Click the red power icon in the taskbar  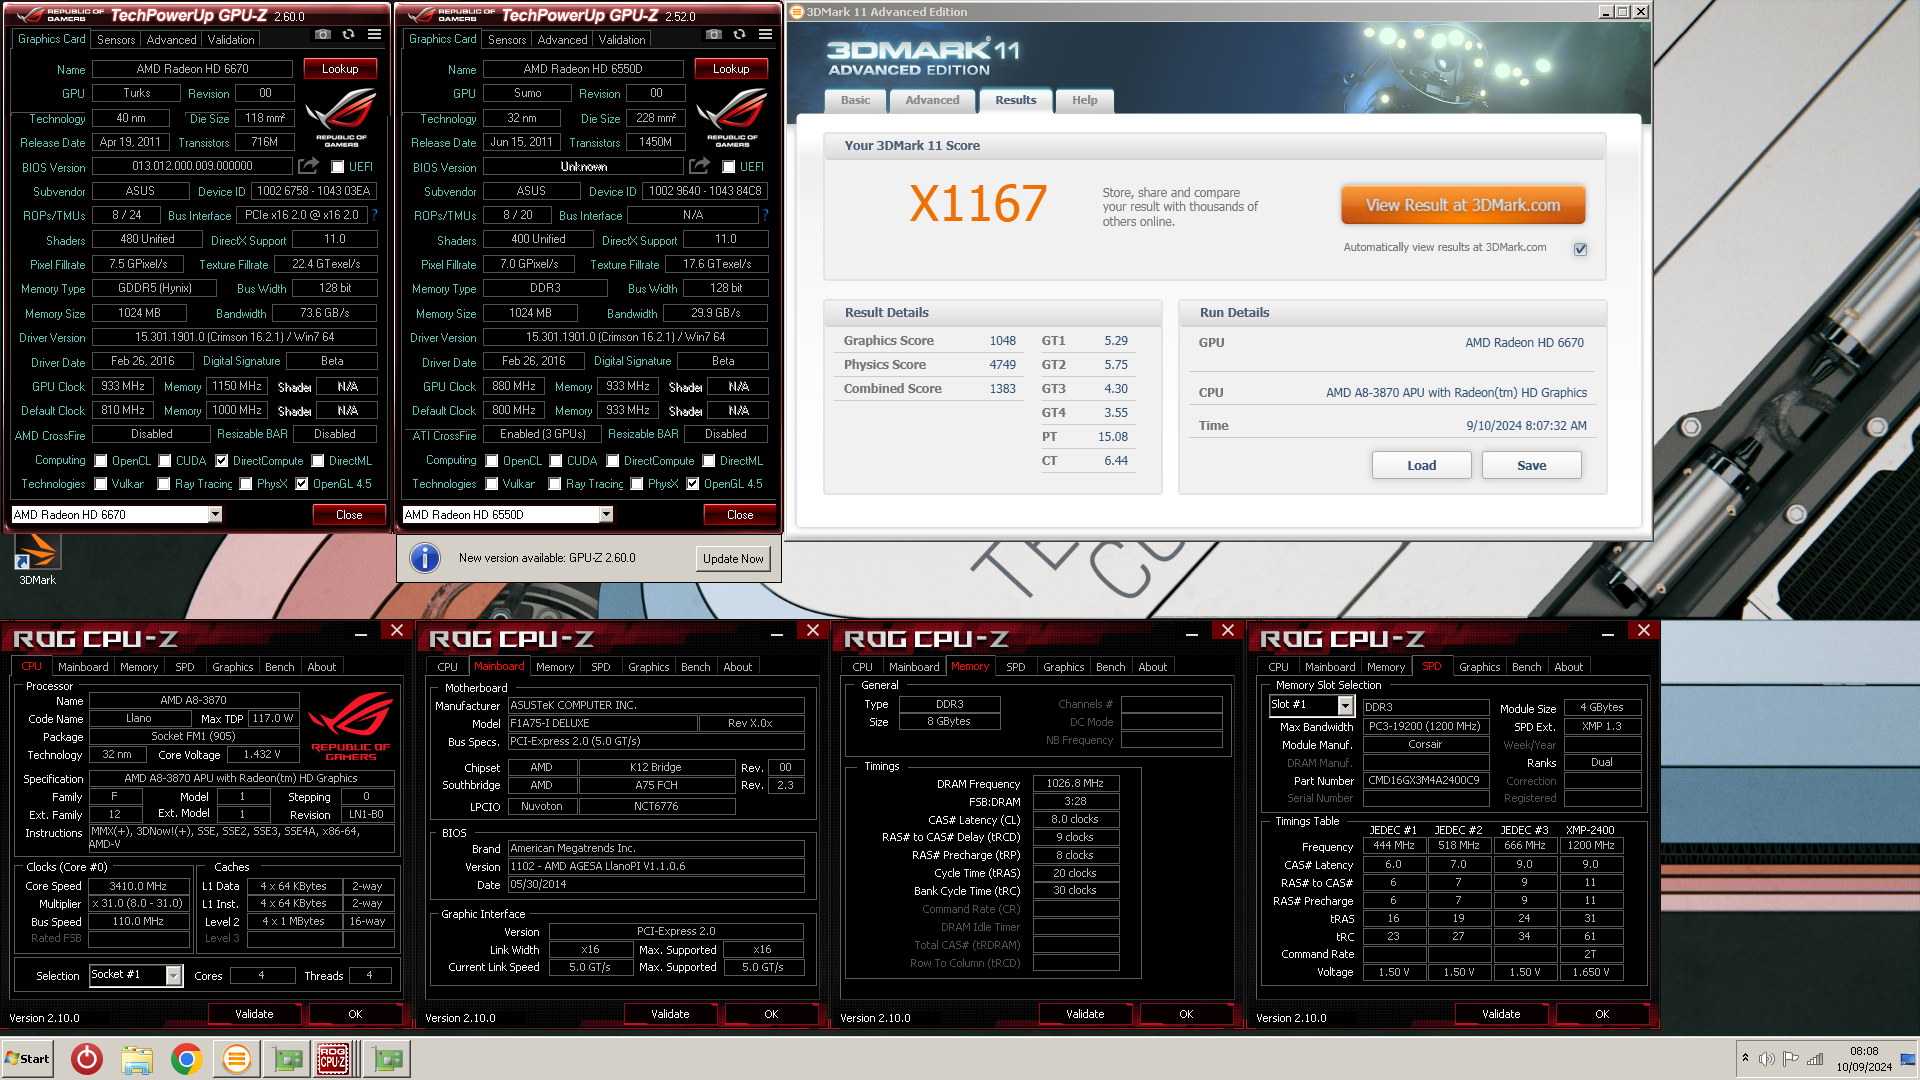87,1059
